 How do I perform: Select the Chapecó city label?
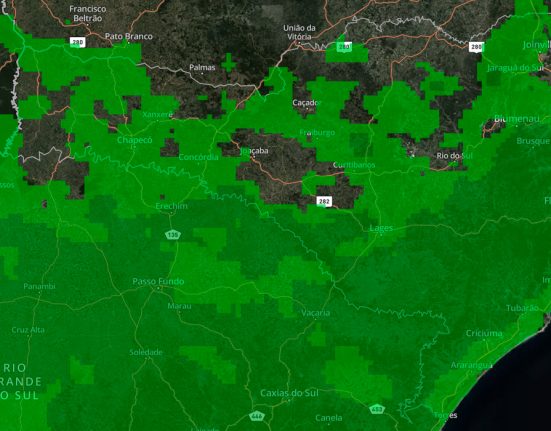pyautogui.click(x=135, y=140)
